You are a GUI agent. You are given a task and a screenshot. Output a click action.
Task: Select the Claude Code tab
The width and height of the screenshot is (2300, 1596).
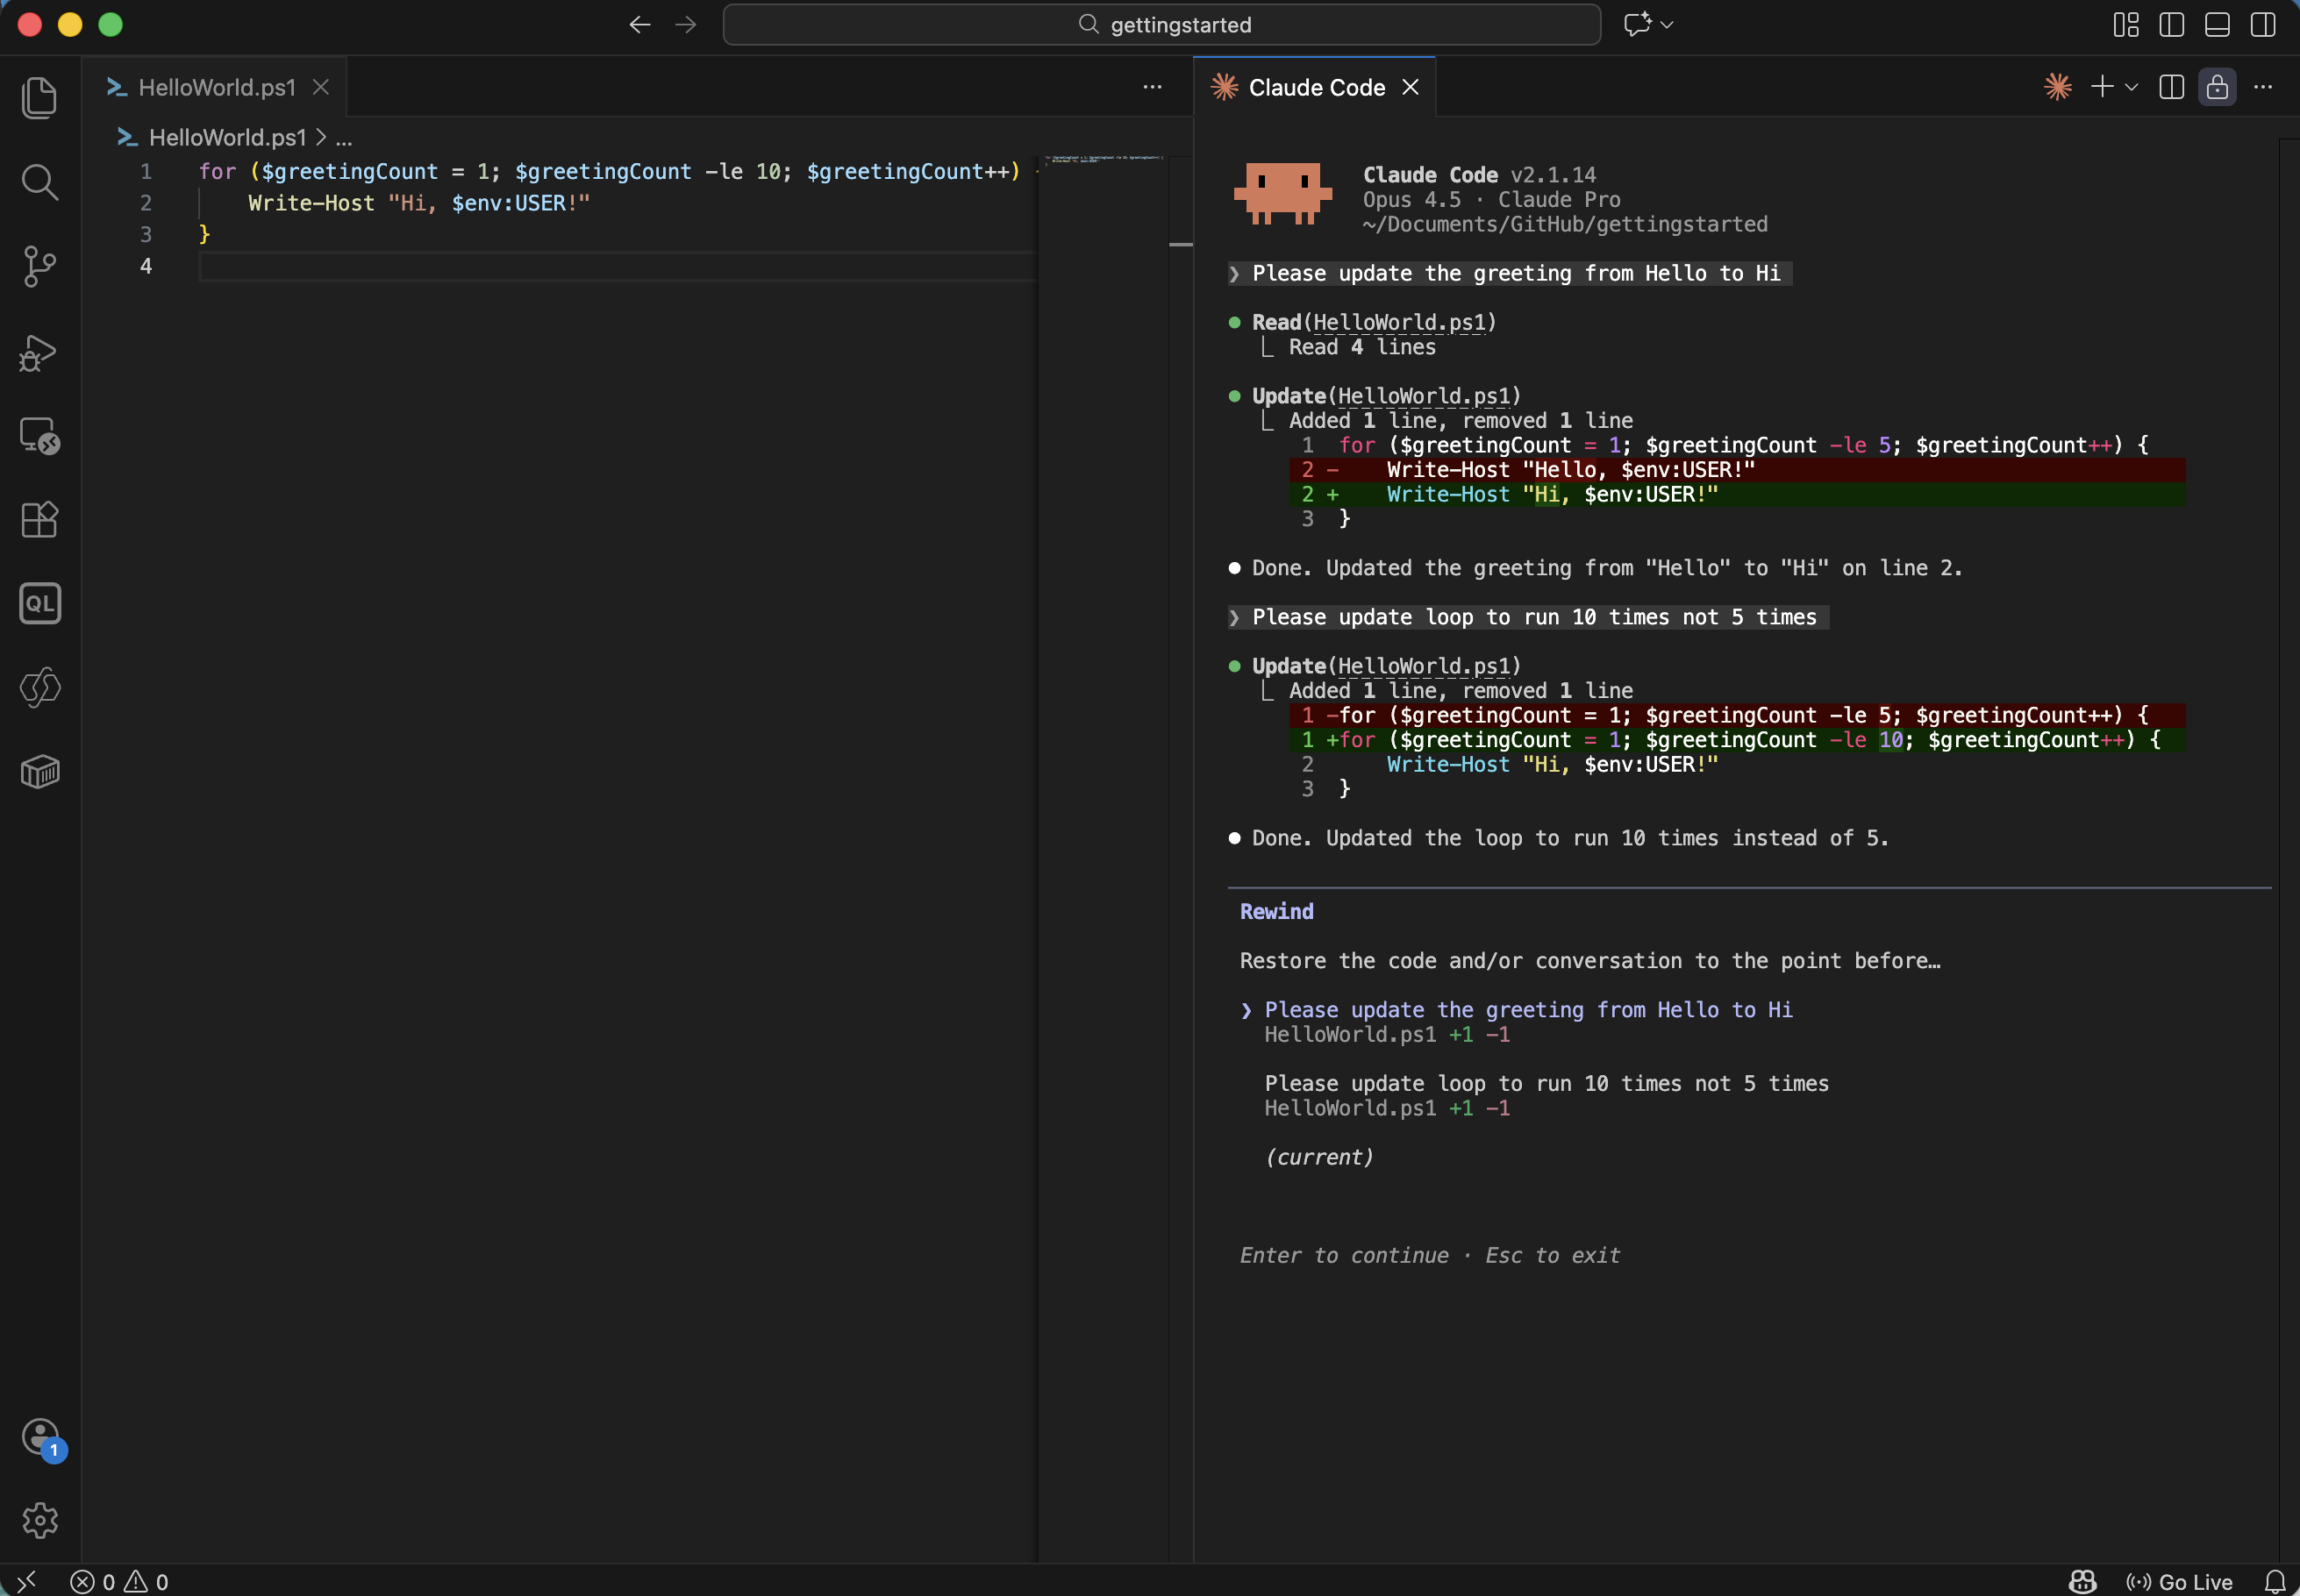point(1315,87)
